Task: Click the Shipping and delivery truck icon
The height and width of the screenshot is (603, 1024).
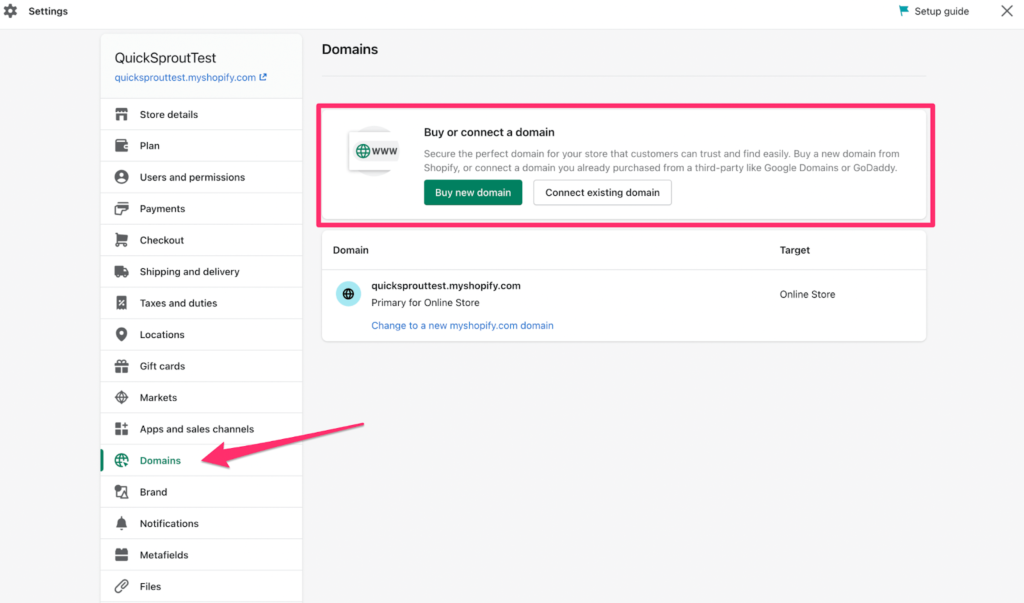Action: pyautogui.click(x=121, y=271)
